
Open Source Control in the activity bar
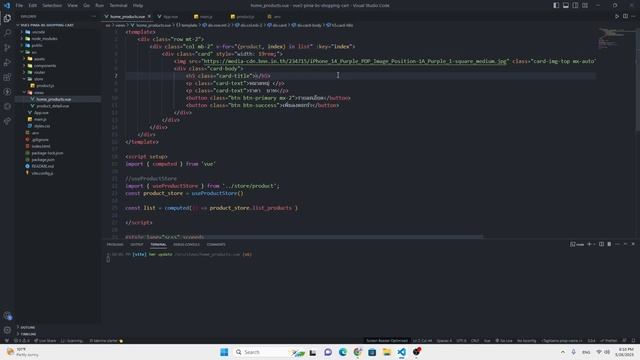coord(7,47)
